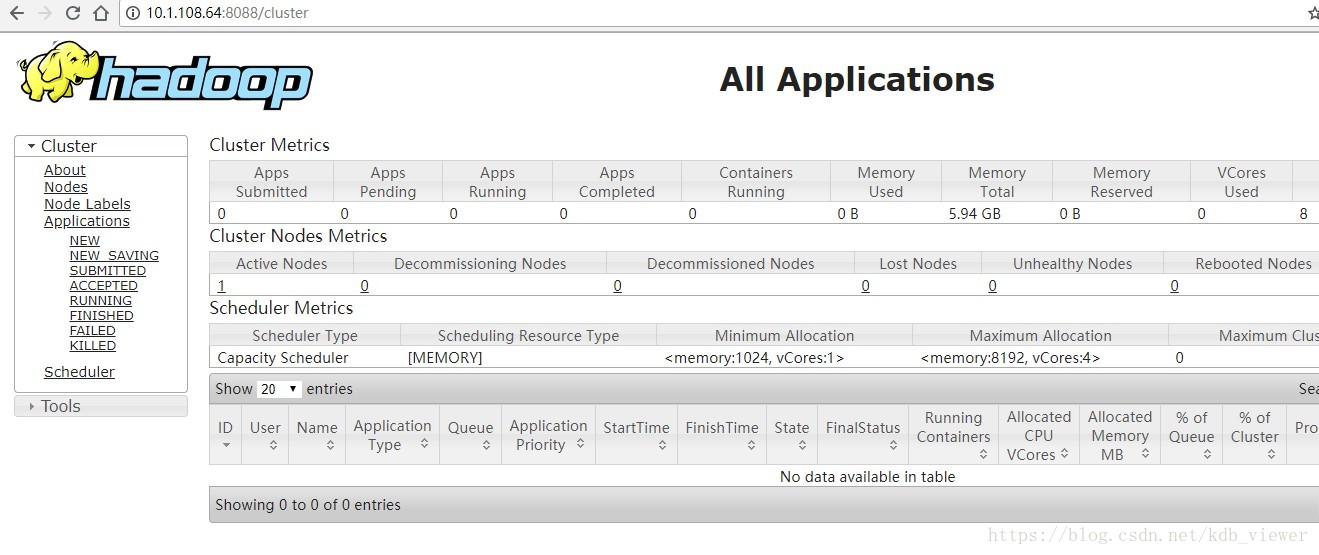The image size is (1319, 555).
Task: View site info icon in address bar
Action: click(133, 13)
